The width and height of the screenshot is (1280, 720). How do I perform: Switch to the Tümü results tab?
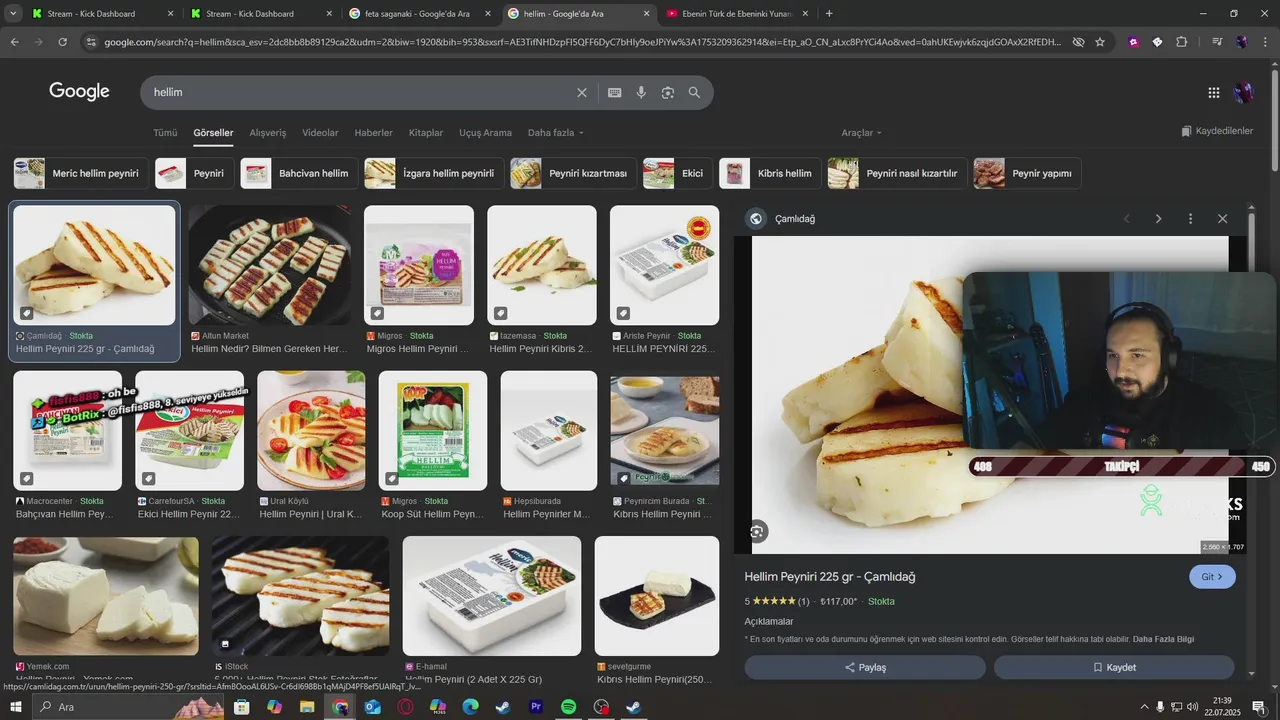click(165, 132)
